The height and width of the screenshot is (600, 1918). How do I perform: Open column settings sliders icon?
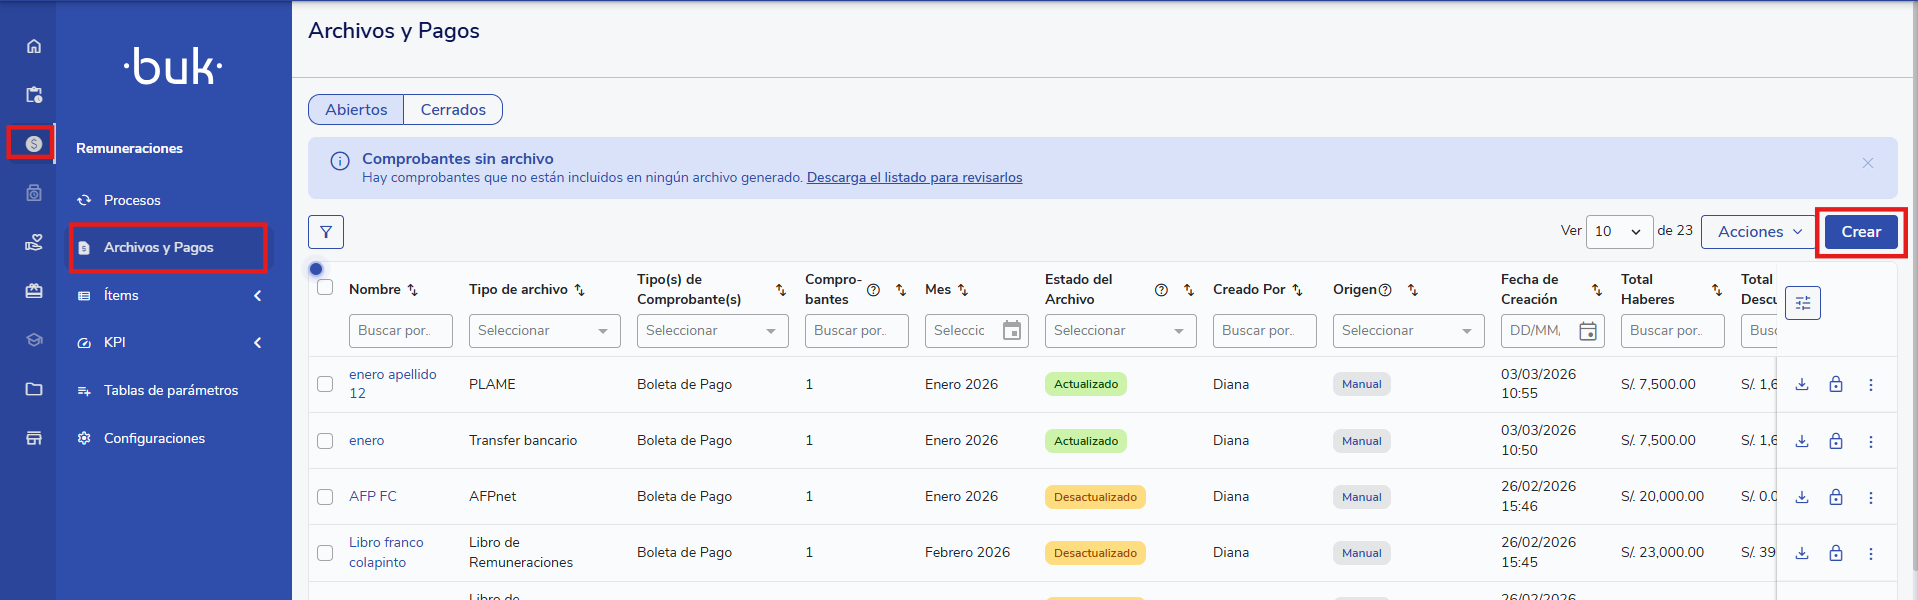1802,303
